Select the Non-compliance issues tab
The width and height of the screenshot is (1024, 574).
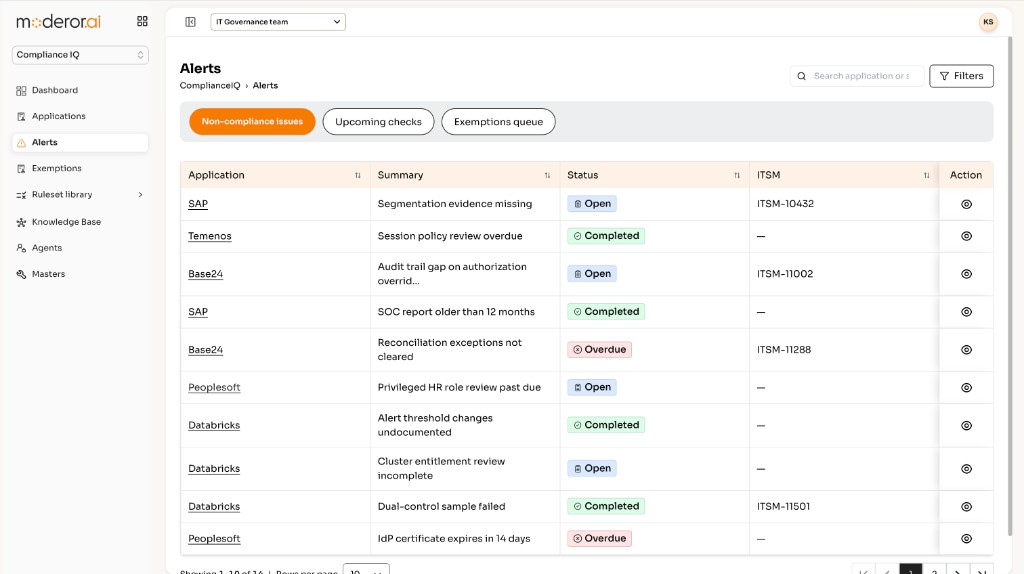(x=252, y=121)
